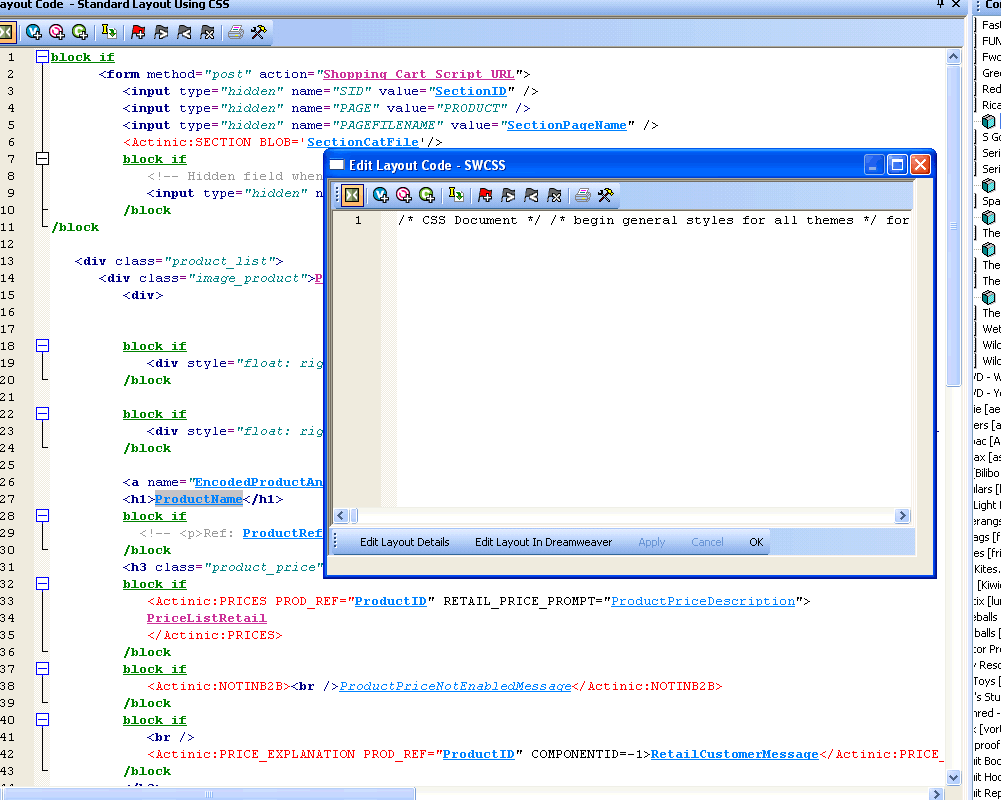Click ProductPriceNotEnabledMessage variable link

(455, 686)
